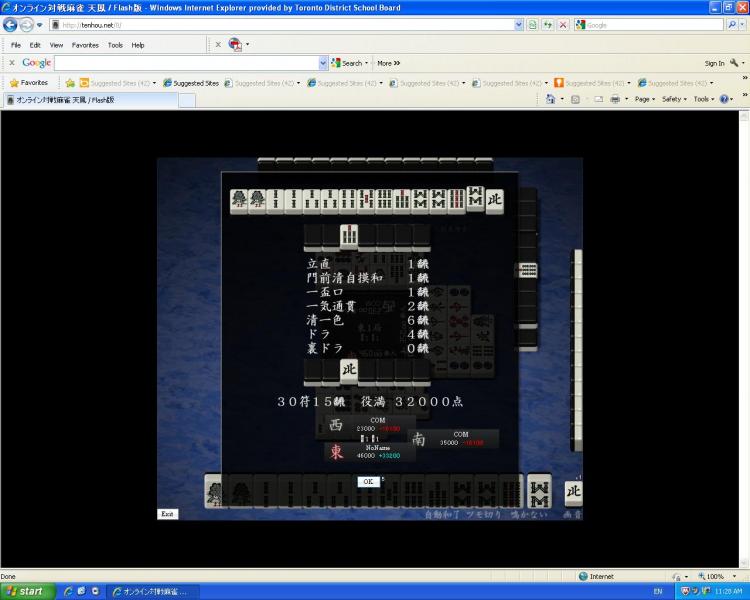This screenshot has height=600, width=750.
Task: Click the Home icon on the command bar
Action: click(551, 99)
